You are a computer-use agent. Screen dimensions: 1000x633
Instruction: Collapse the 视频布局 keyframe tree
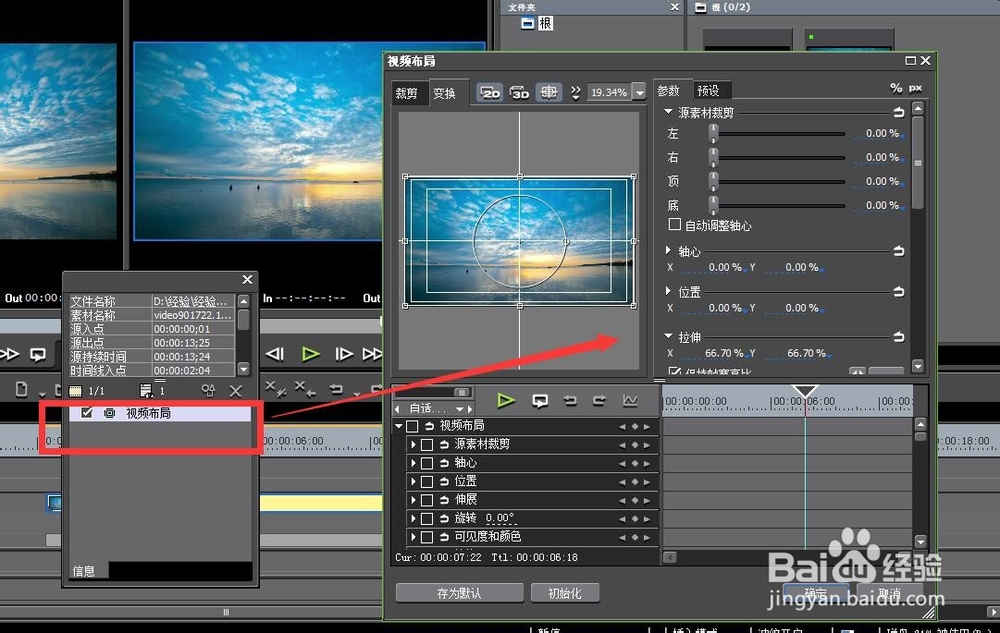tap(399, 426)
